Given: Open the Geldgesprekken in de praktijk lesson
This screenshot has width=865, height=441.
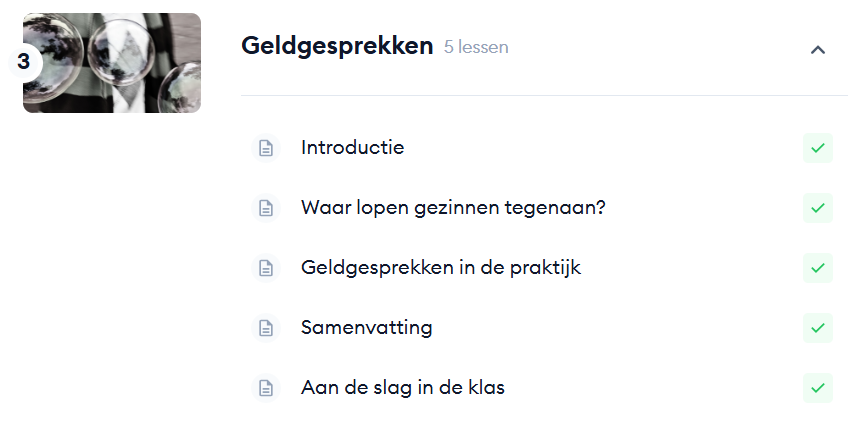Looking at the screenshot, I should pos(440,268).
